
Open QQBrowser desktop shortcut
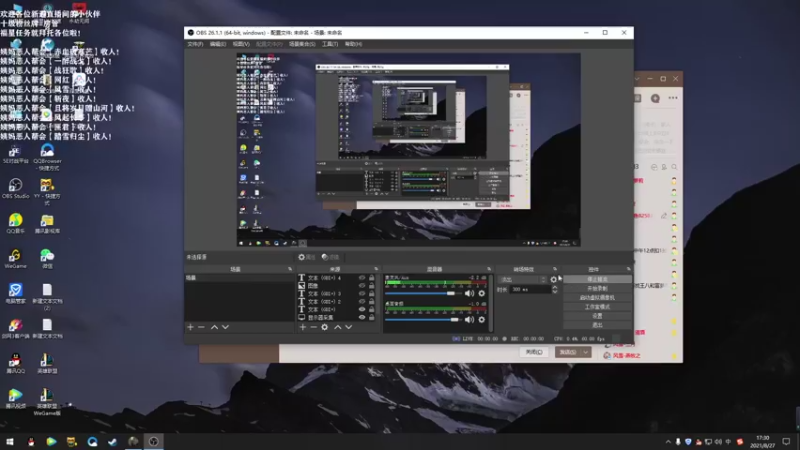tap(47, 157)
